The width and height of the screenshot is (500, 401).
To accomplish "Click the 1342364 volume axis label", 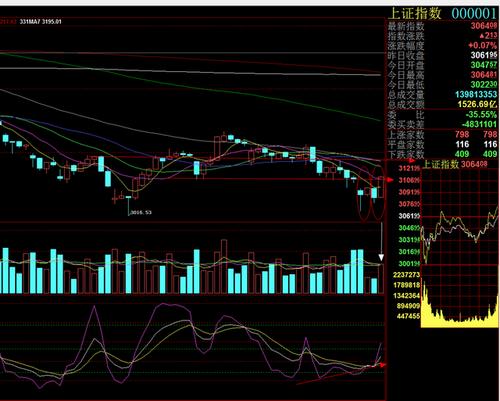I will tap(407, 296).
